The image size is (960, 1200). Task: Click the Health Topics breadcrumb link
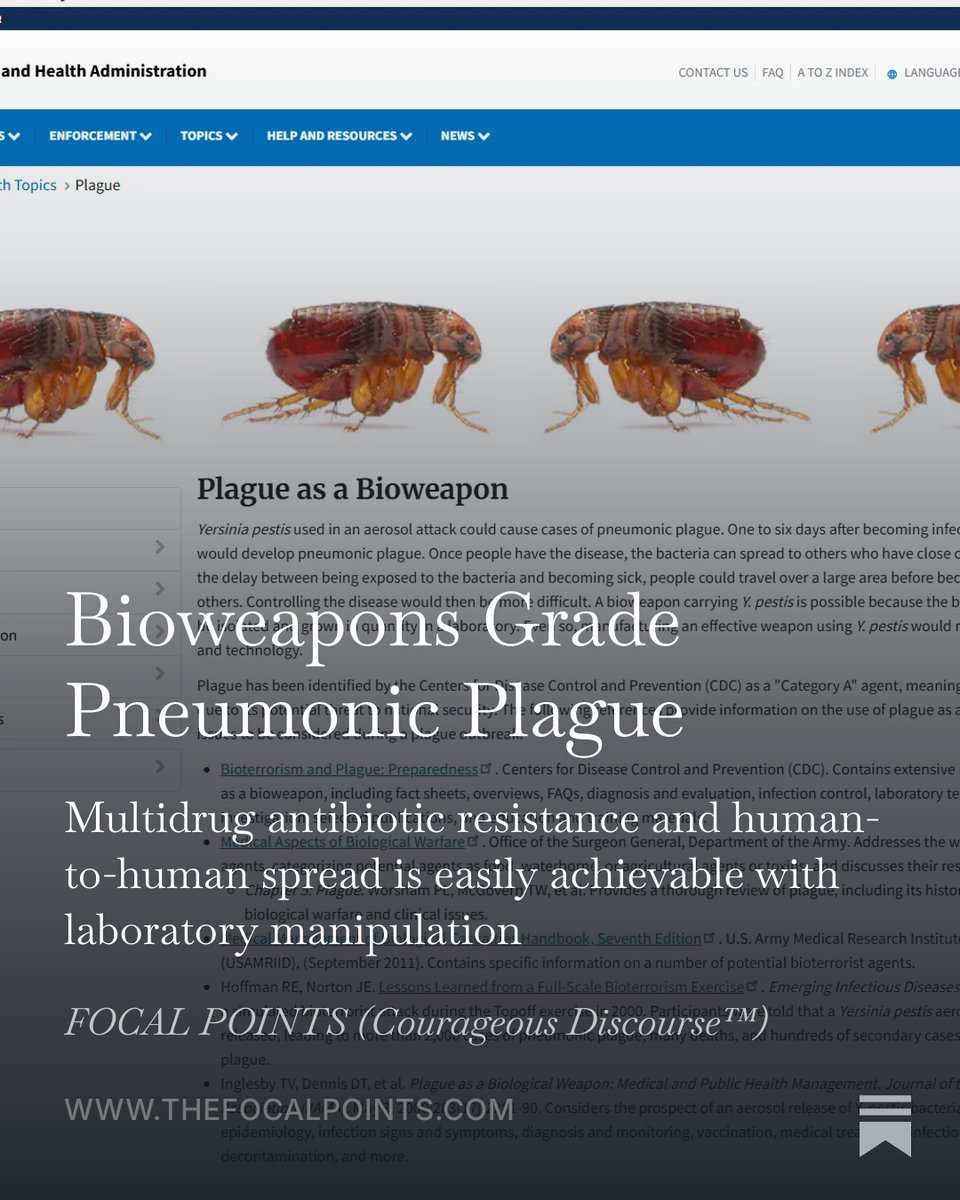tap(28, 185)
